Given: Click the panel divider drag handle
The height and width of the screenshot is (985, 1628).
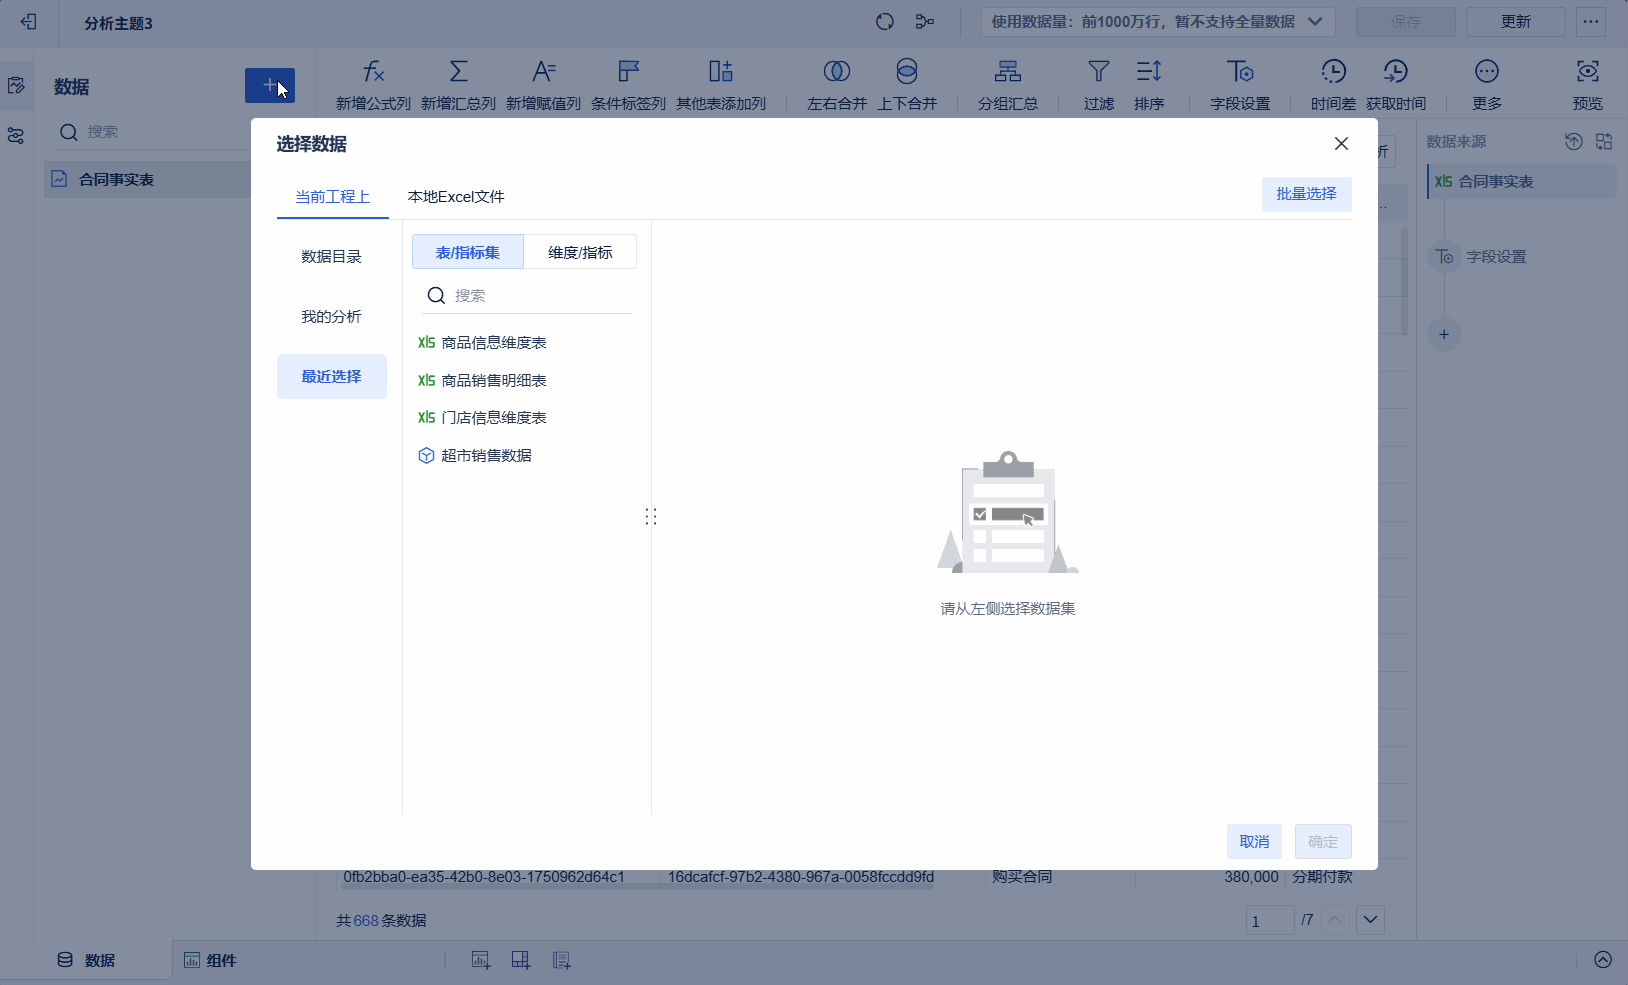Looking at the screenshot, I should click(651, 517).
